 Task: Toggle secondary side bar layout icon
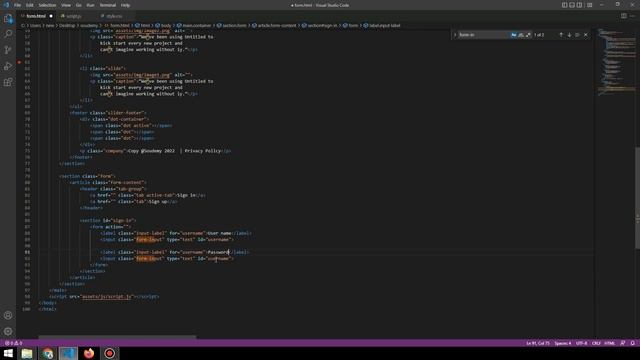point(580,5)
